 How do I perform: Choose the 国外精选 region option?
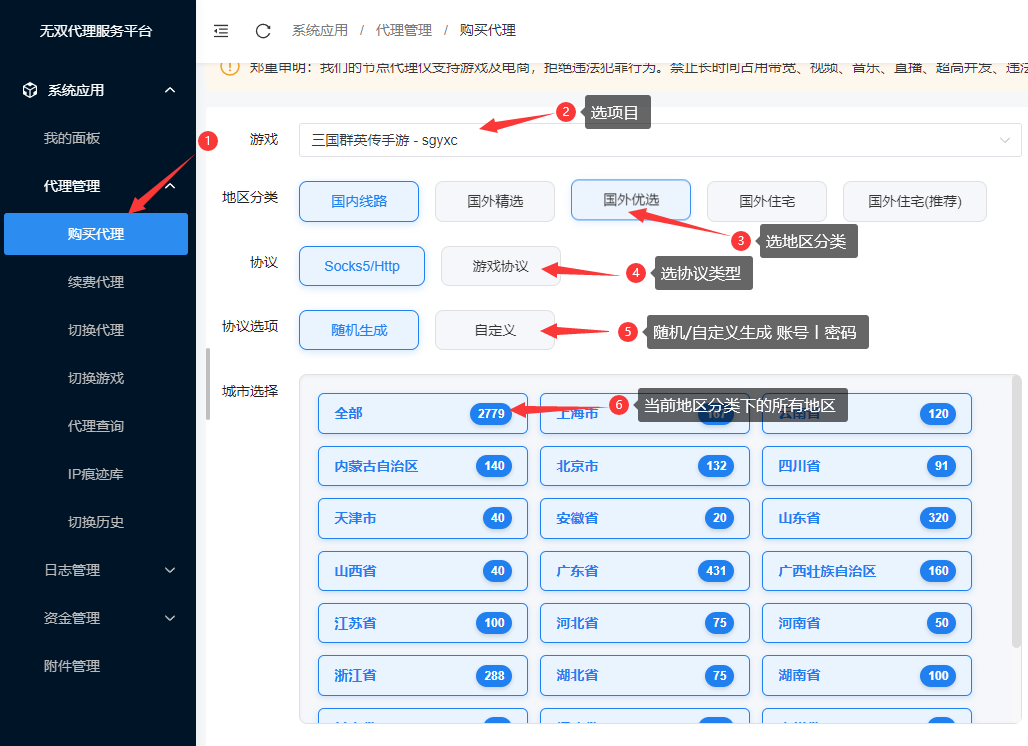click(495, 201)
